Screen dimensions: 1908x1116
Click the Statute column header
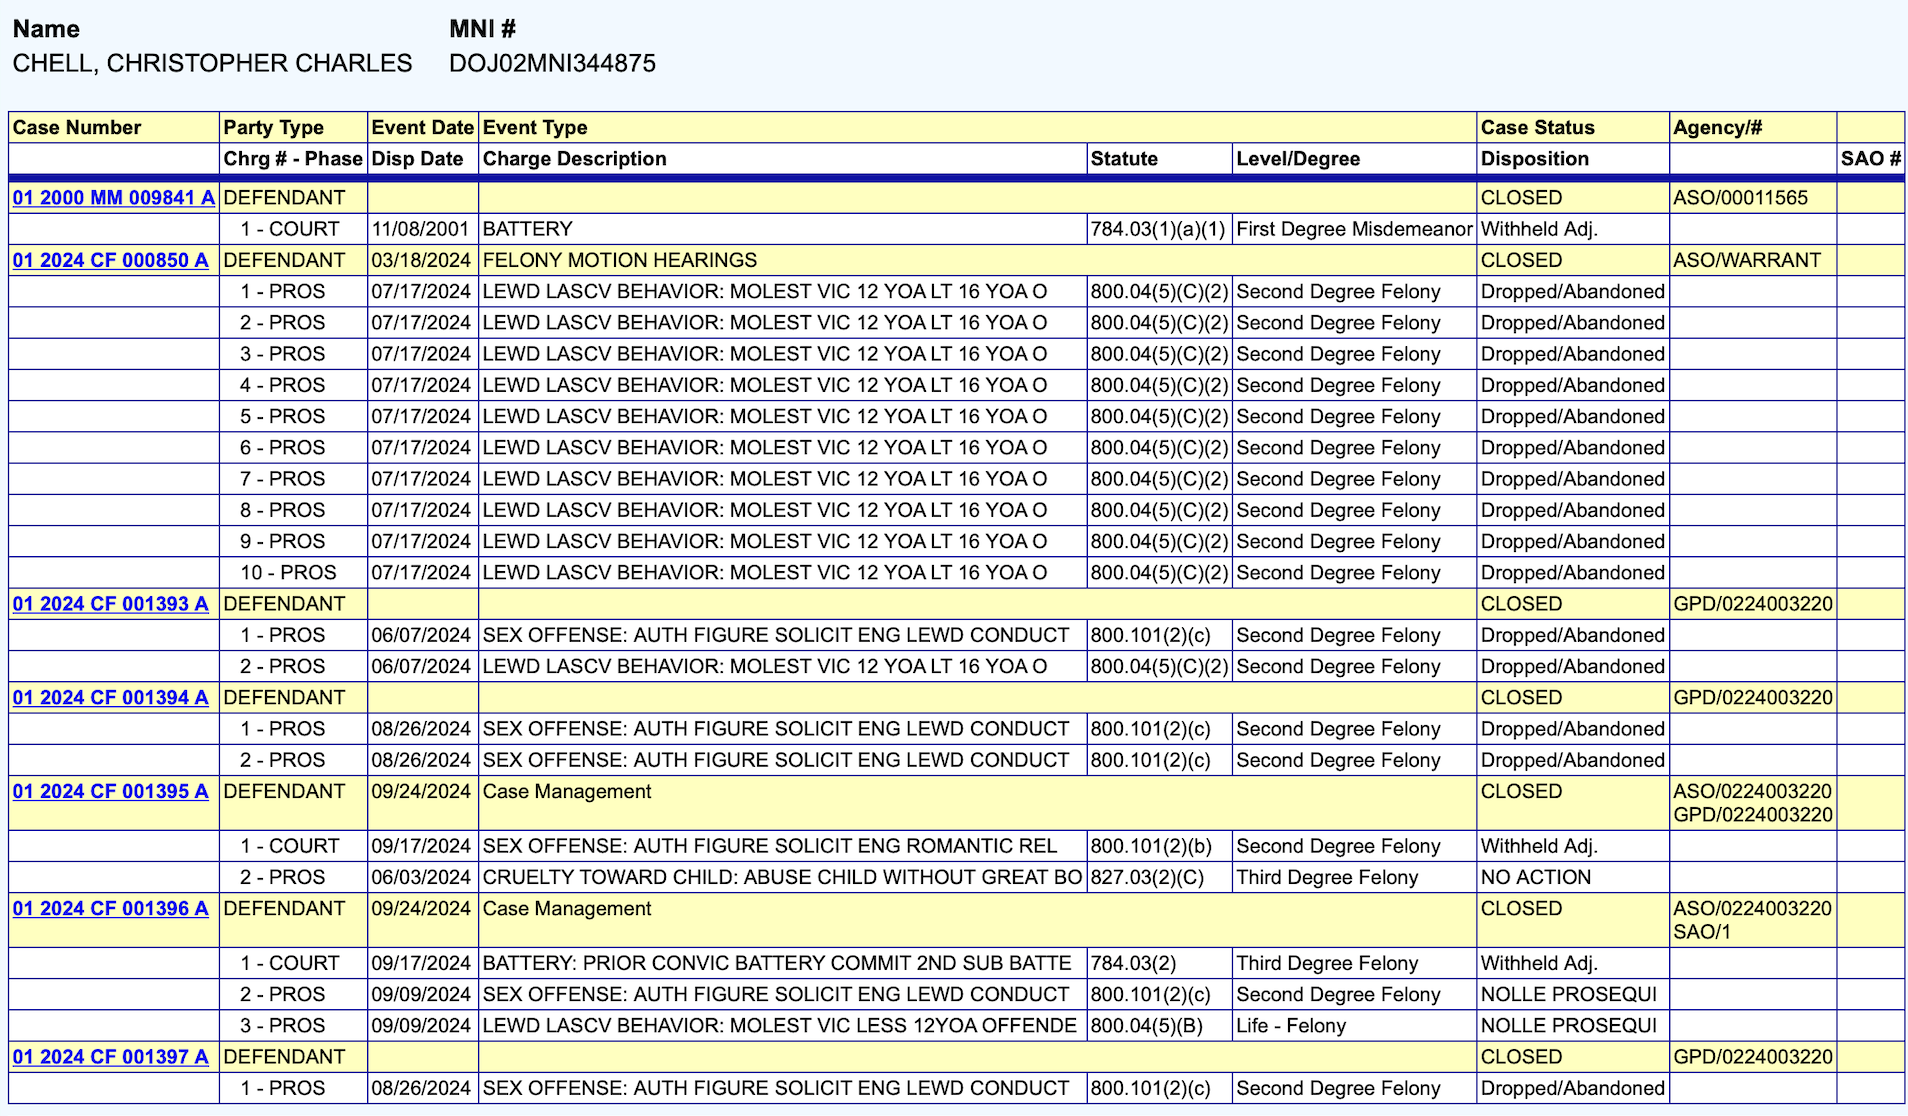[x=1124, y=158]
